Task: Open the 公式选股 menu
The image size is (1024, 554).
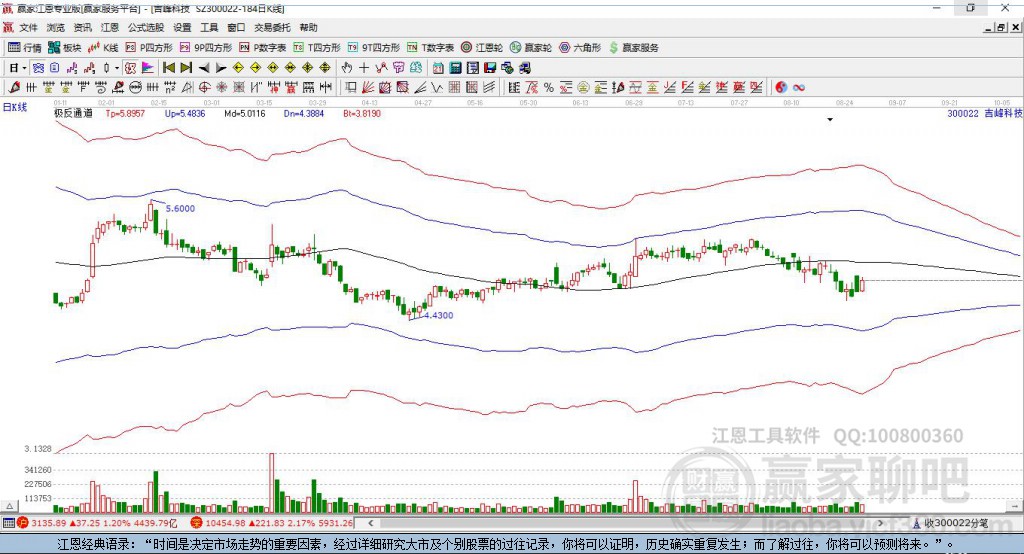Action: point(146,27)
